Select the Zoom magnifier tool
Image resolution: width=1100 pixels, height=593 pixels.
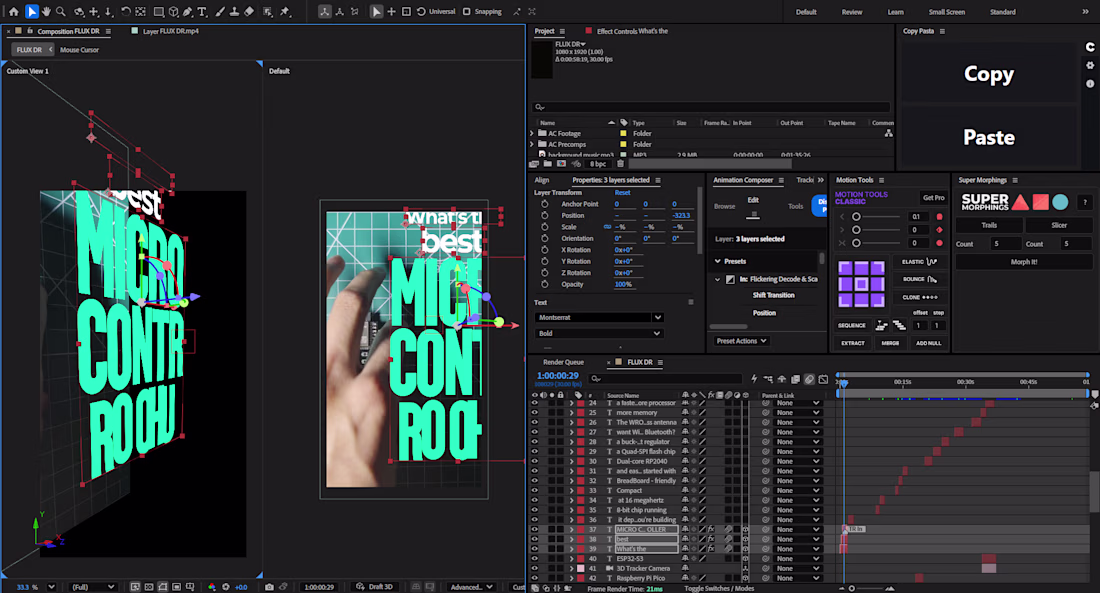pos(61,11)
